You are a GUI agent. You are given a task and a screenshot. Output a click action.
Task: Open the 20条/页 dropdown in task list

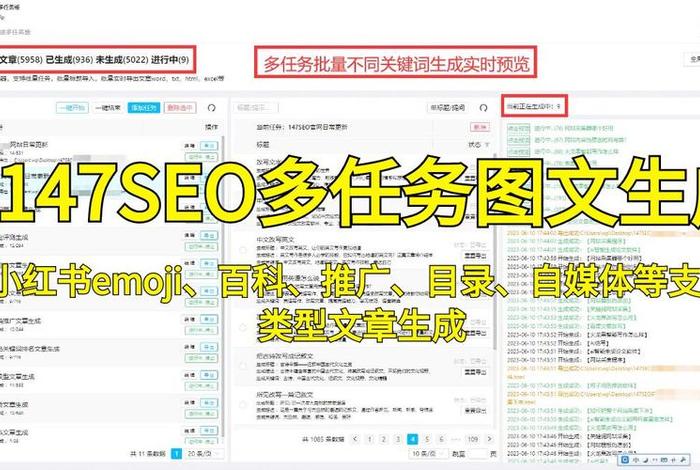[204, 453]
